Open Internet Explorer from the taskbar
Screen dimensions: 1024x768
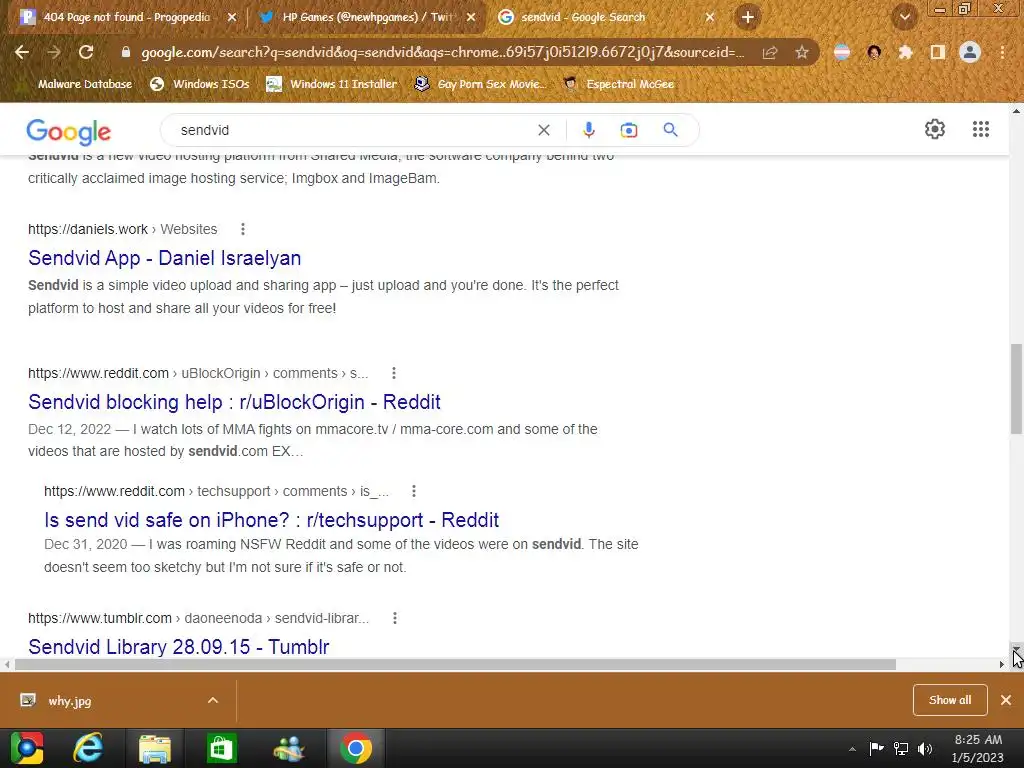coord(88,748)
